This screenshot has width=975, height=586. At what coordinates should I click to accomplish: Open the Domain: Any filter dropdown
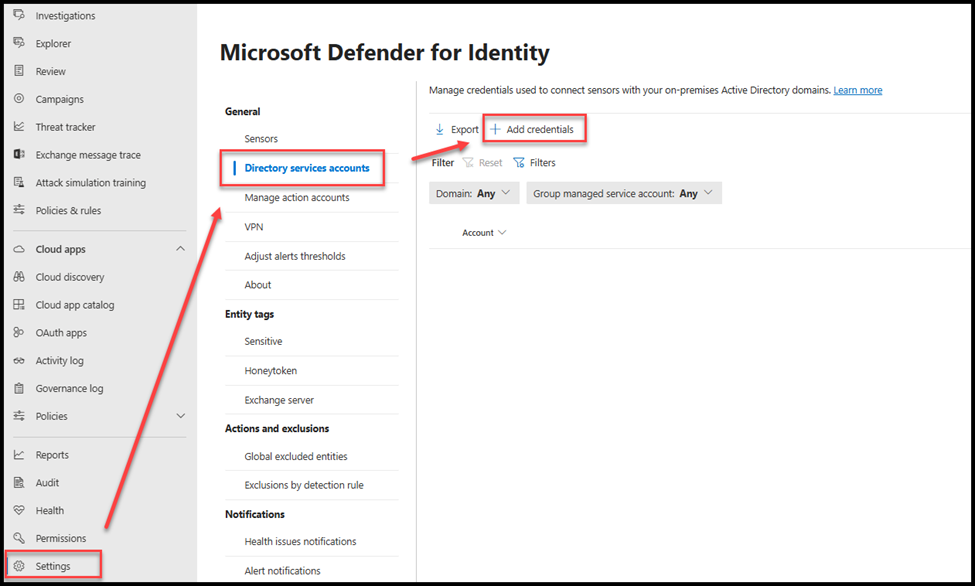[473, 193]
